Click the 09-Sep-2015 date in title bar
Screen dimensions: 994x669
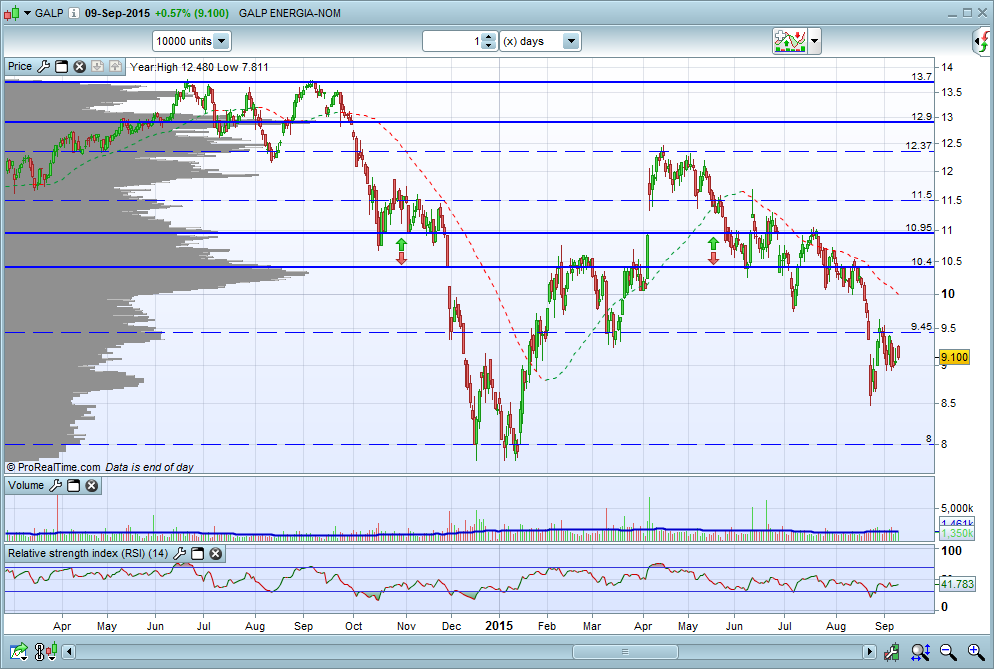117,13
